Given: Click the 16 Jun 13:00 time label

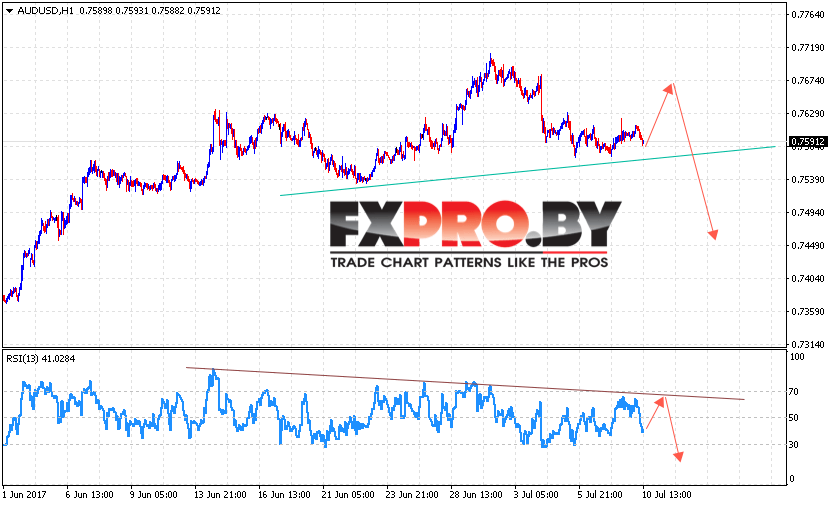Looking at the screenshot, I should [x=284, y=495].
